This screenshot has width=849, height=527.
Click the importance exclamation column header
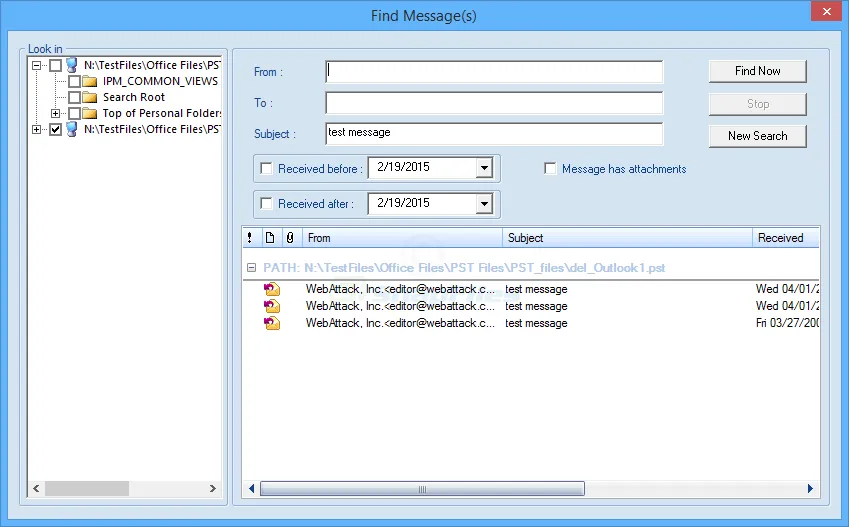click(249, 238)
